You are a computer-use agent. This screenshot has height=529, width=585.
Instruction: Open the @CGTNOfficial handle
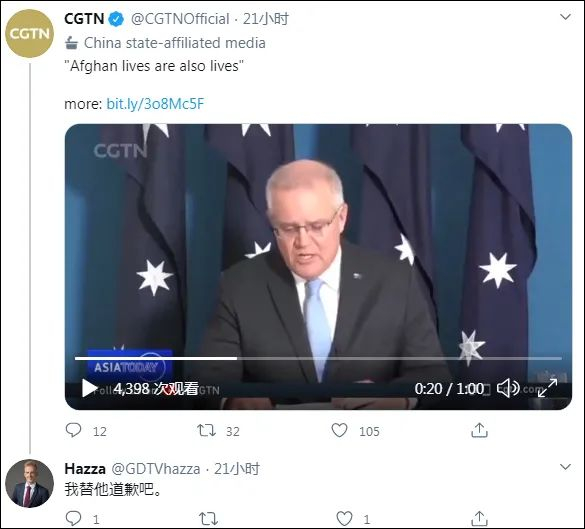click(180, 19)
